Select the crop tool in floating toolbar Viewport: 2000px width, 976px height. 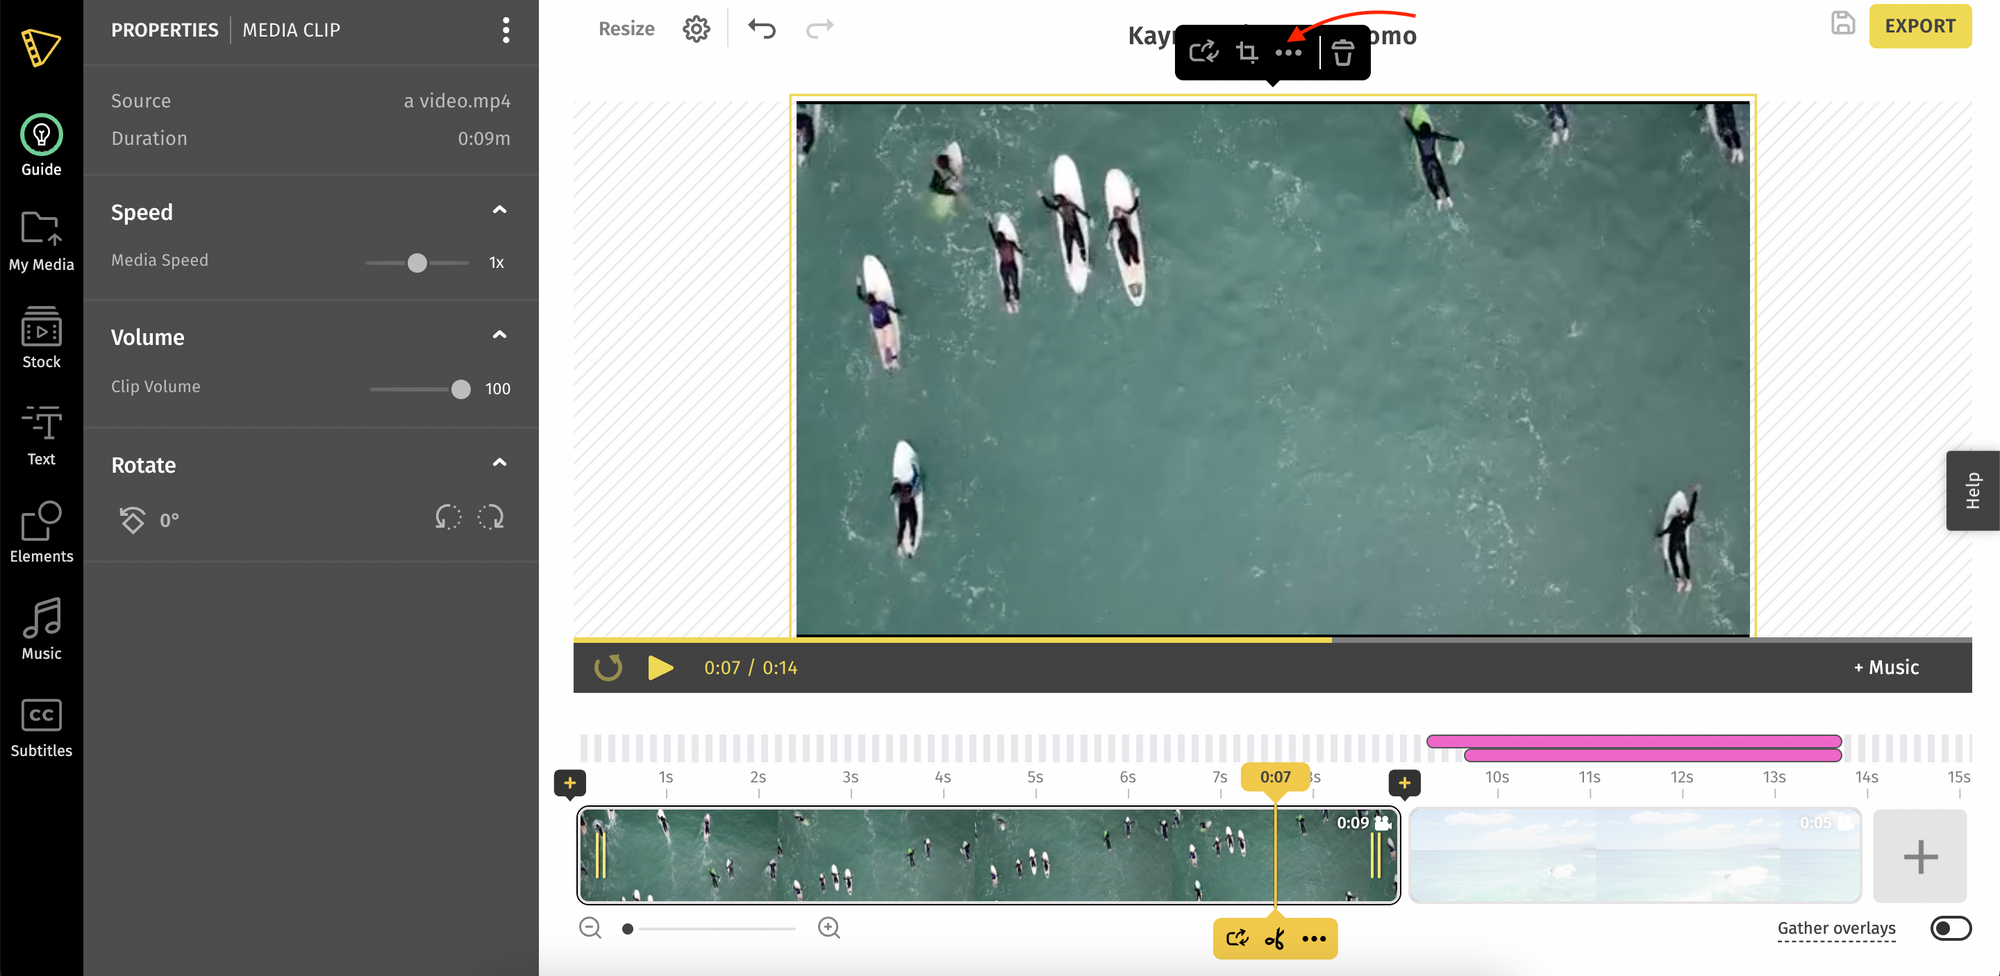coord(1247,52)
